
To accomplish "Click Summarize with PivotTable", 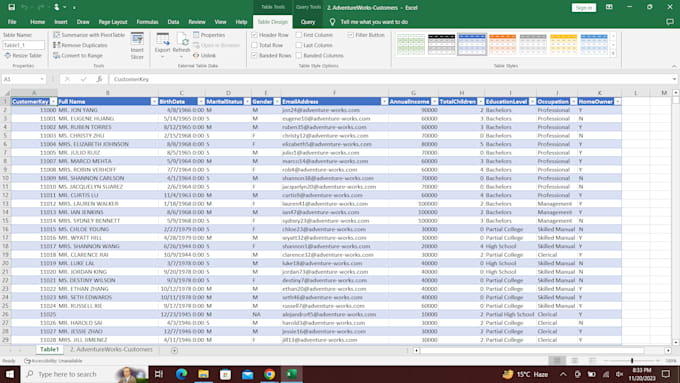I will (89, 35).
